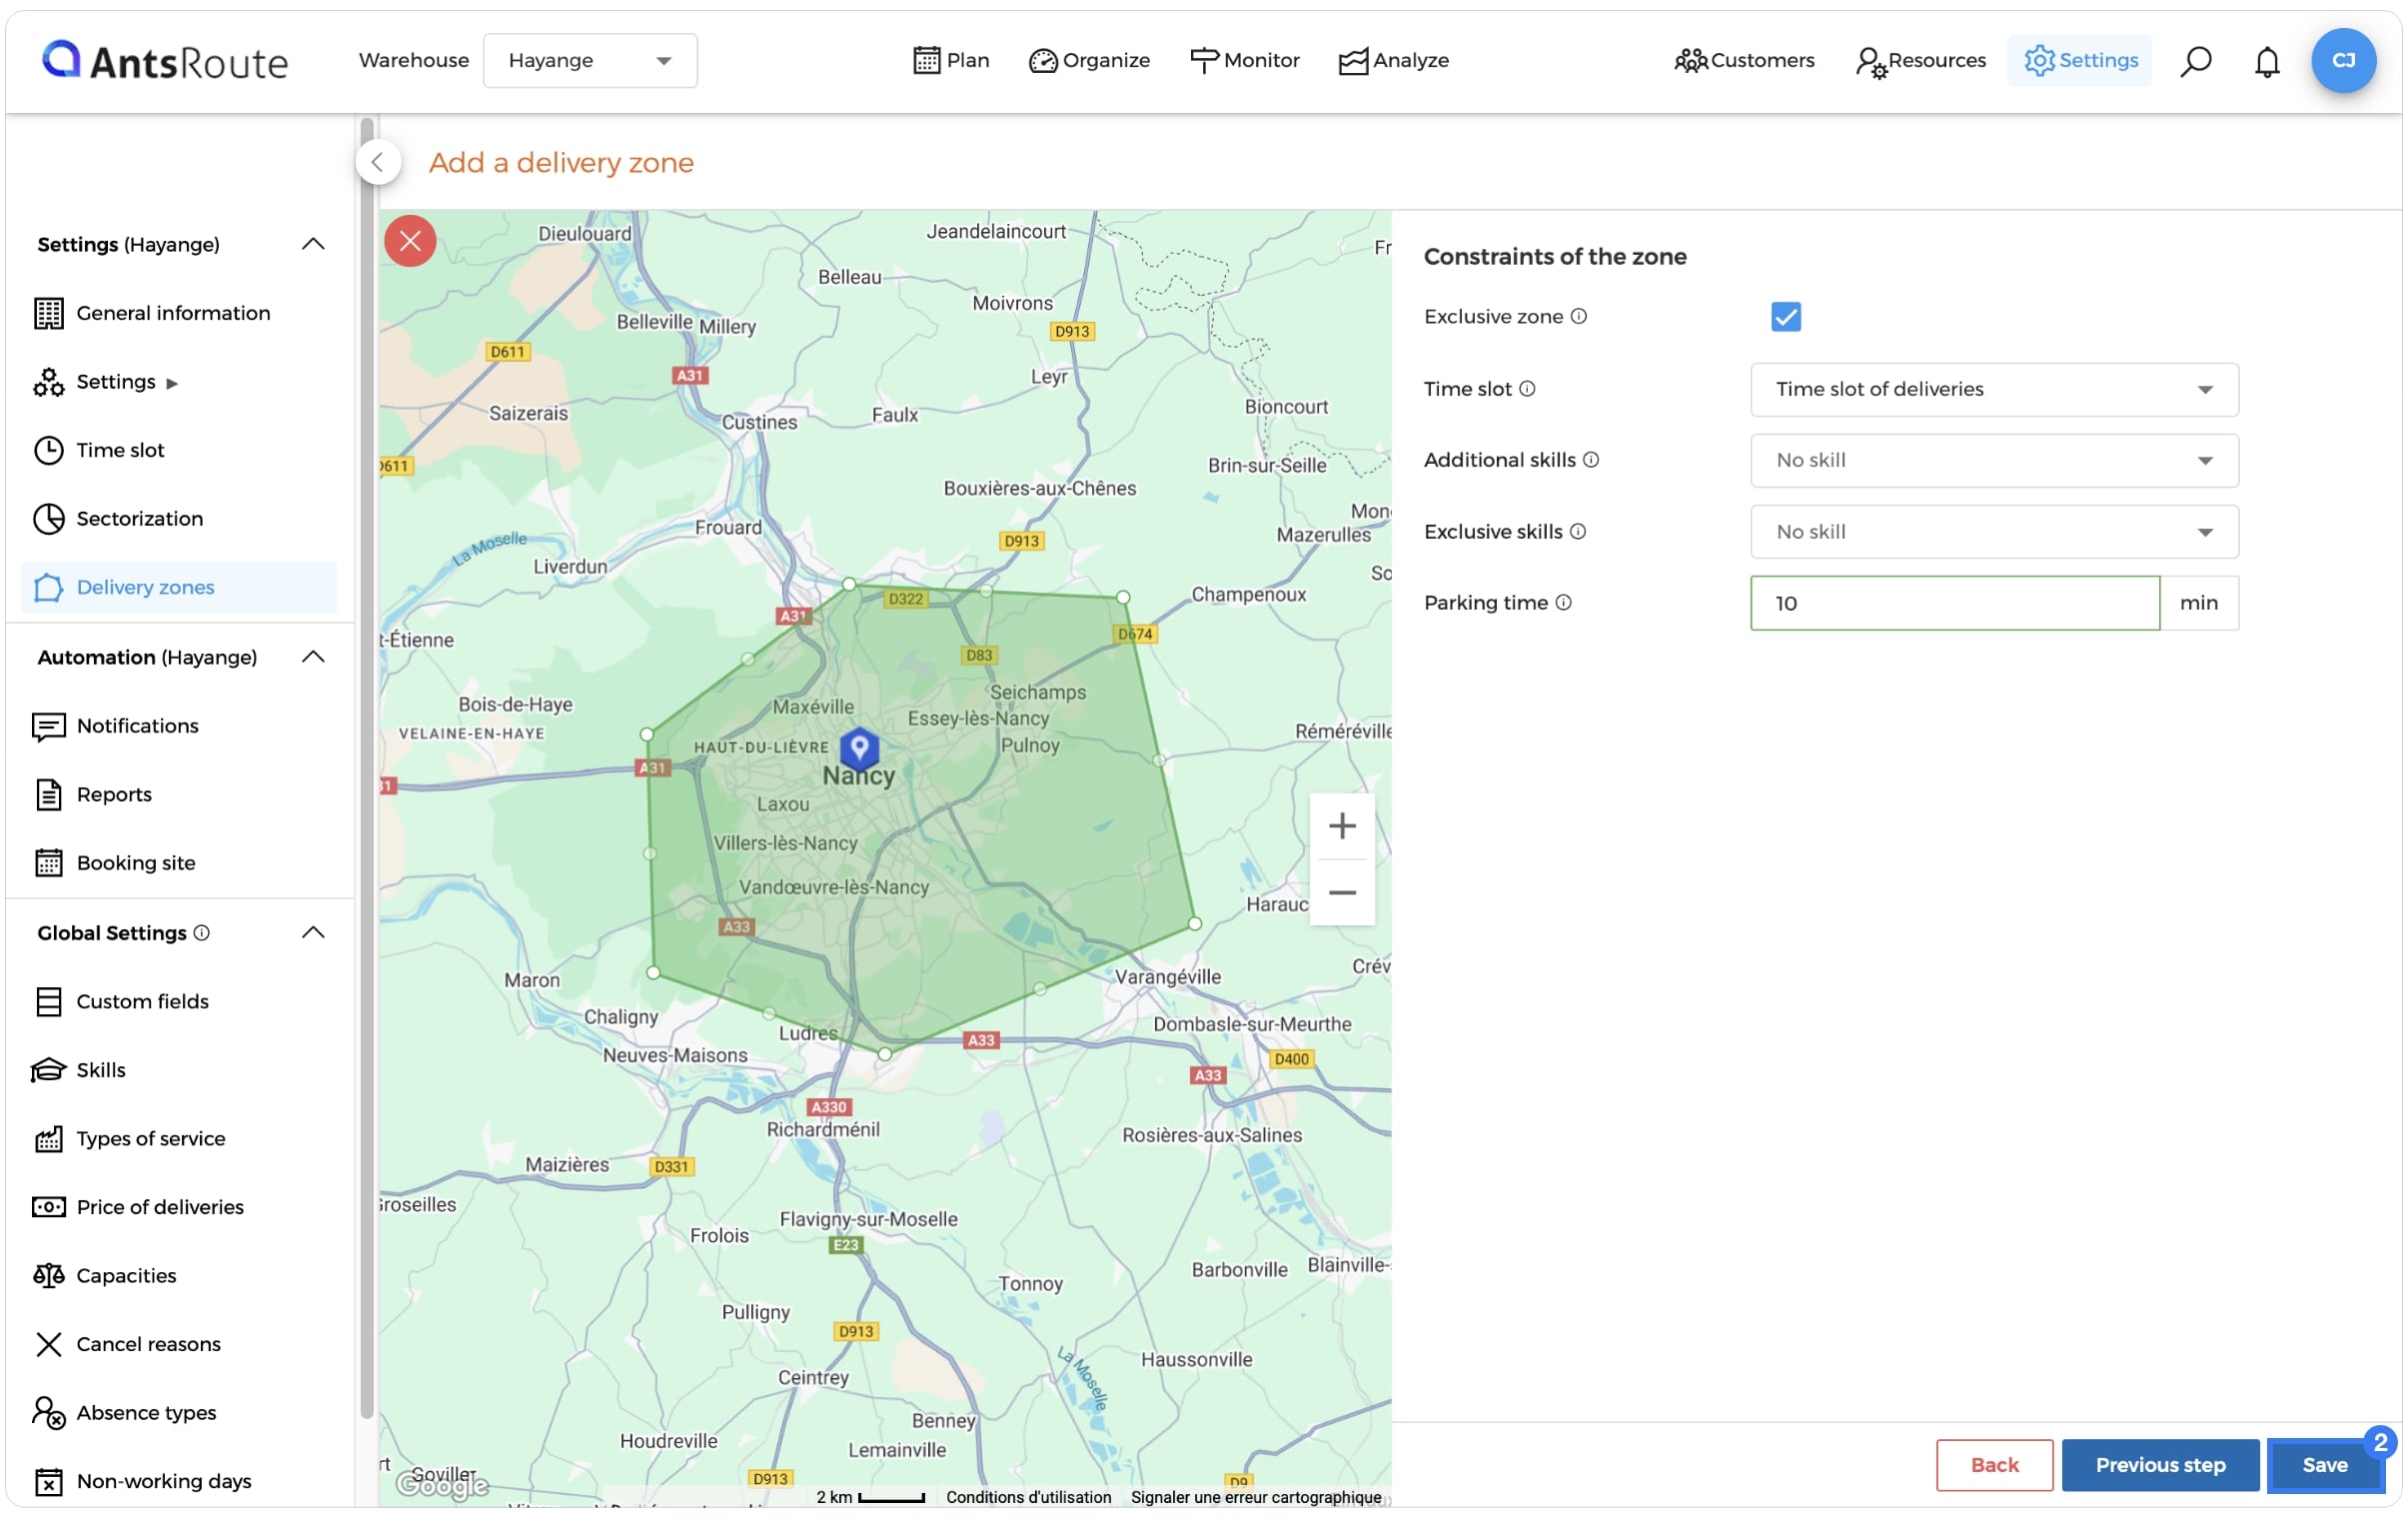The image size is (2408, 1517).
Task: Collapse the Settings (Hayange) section
Action: click(x=313, y=244)
